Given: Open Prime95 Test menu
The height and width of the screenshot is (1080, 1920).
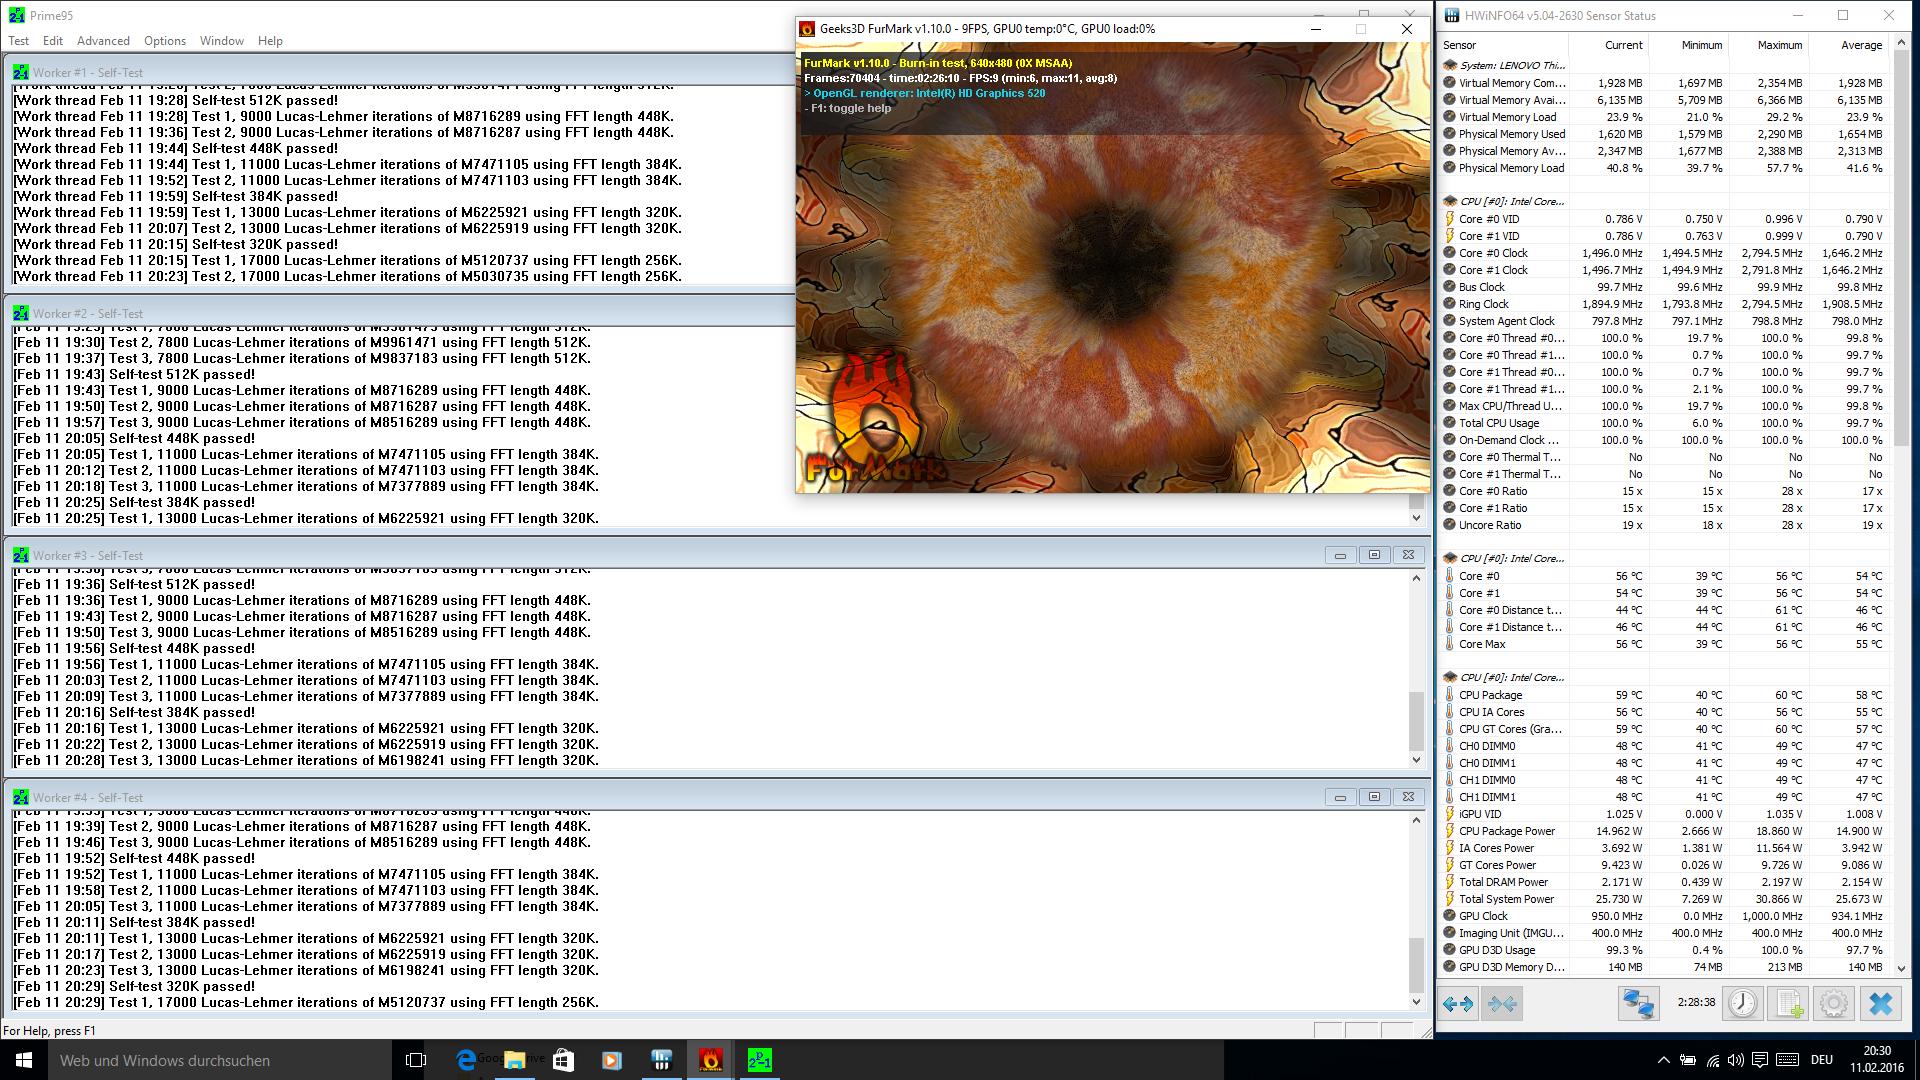Looking at the screenshot, I should (x=19, y=41).
